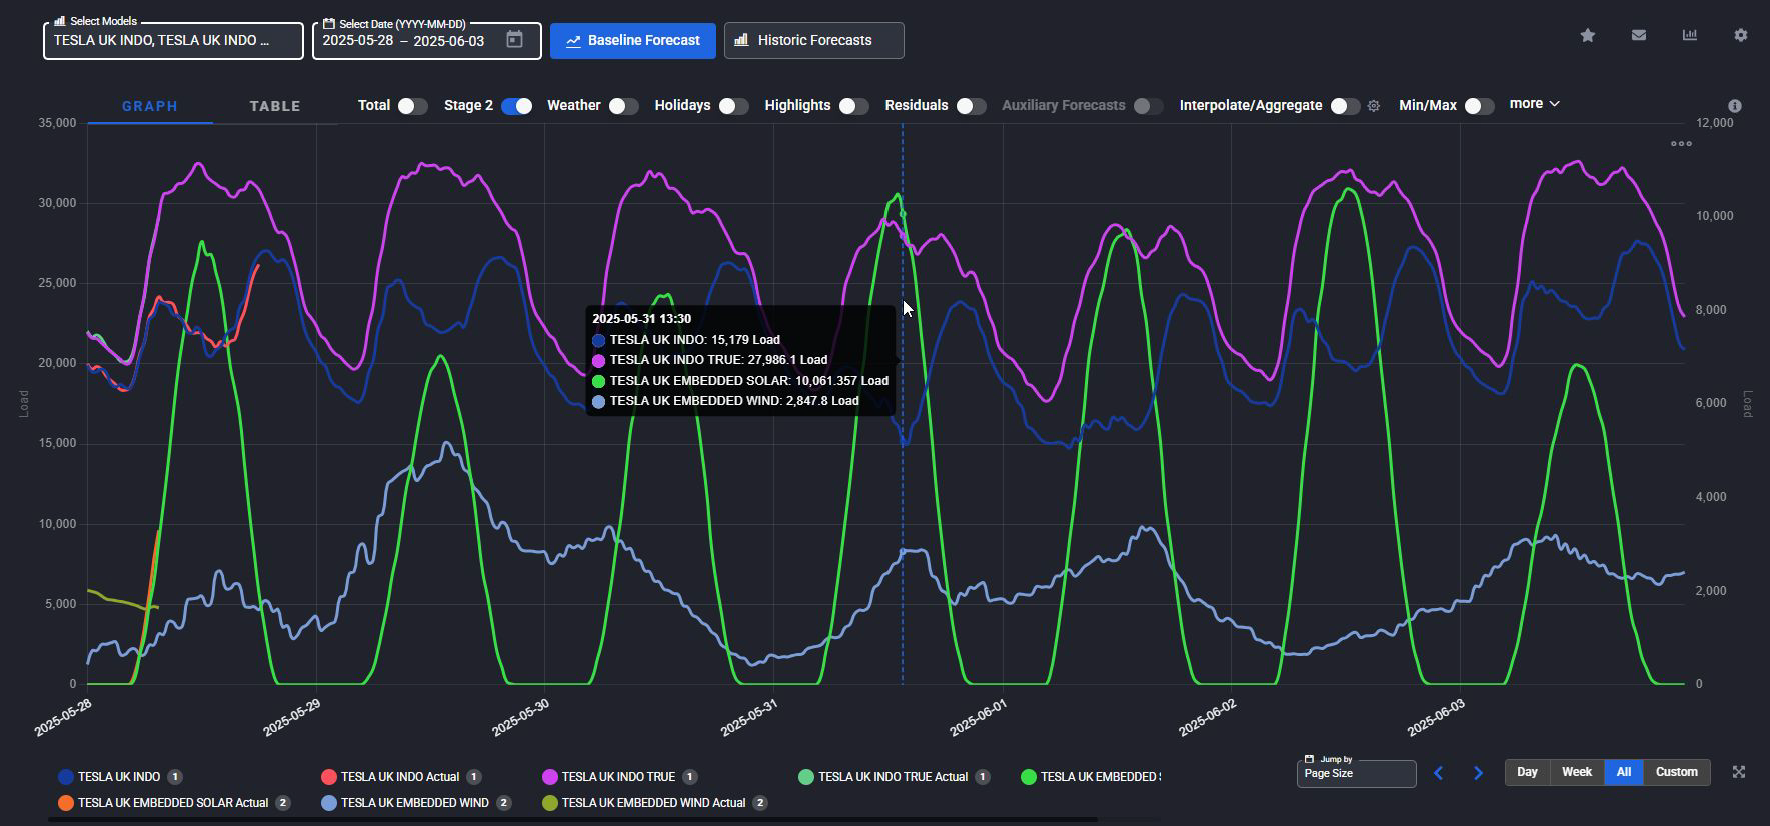Enable the Holidays toggle
This screenshot has width=1770, height=826.
click(x=733, y=106)
